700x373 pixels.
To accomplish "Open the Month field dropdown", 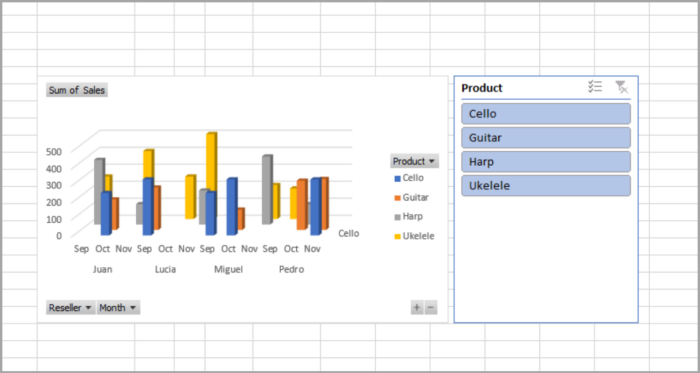I will point(119,307).
